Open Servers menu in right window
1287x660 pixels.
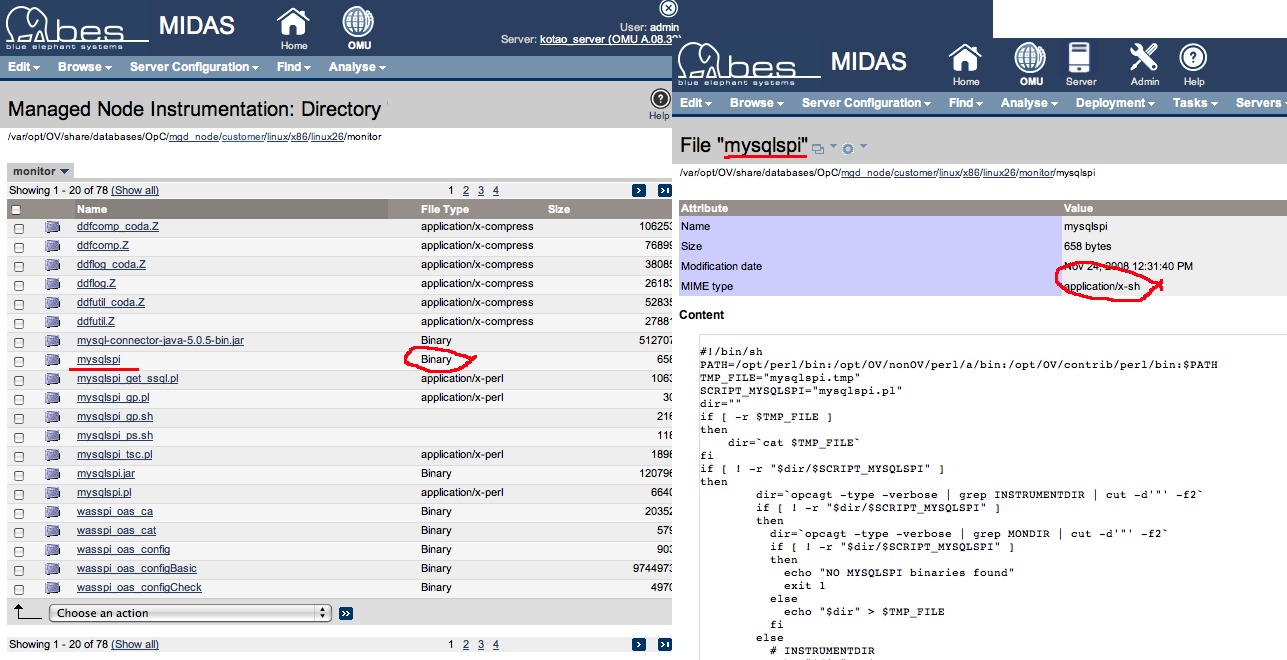[x=1260, y=103]
